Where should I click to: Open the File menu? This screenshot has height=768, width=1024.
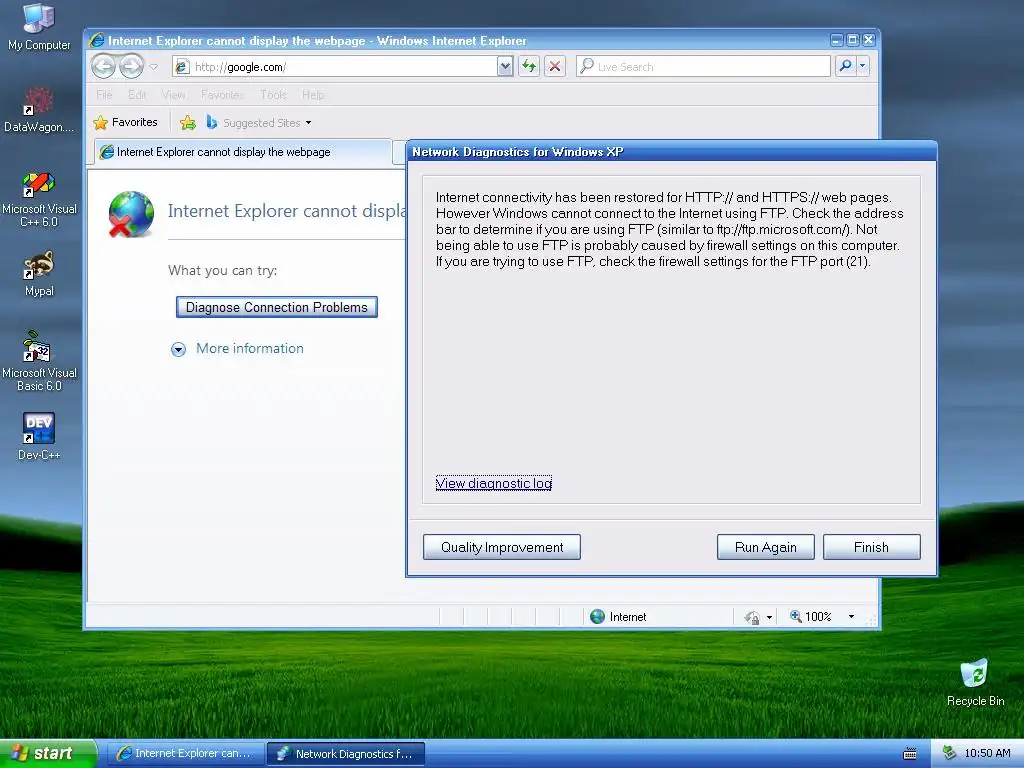104,95
